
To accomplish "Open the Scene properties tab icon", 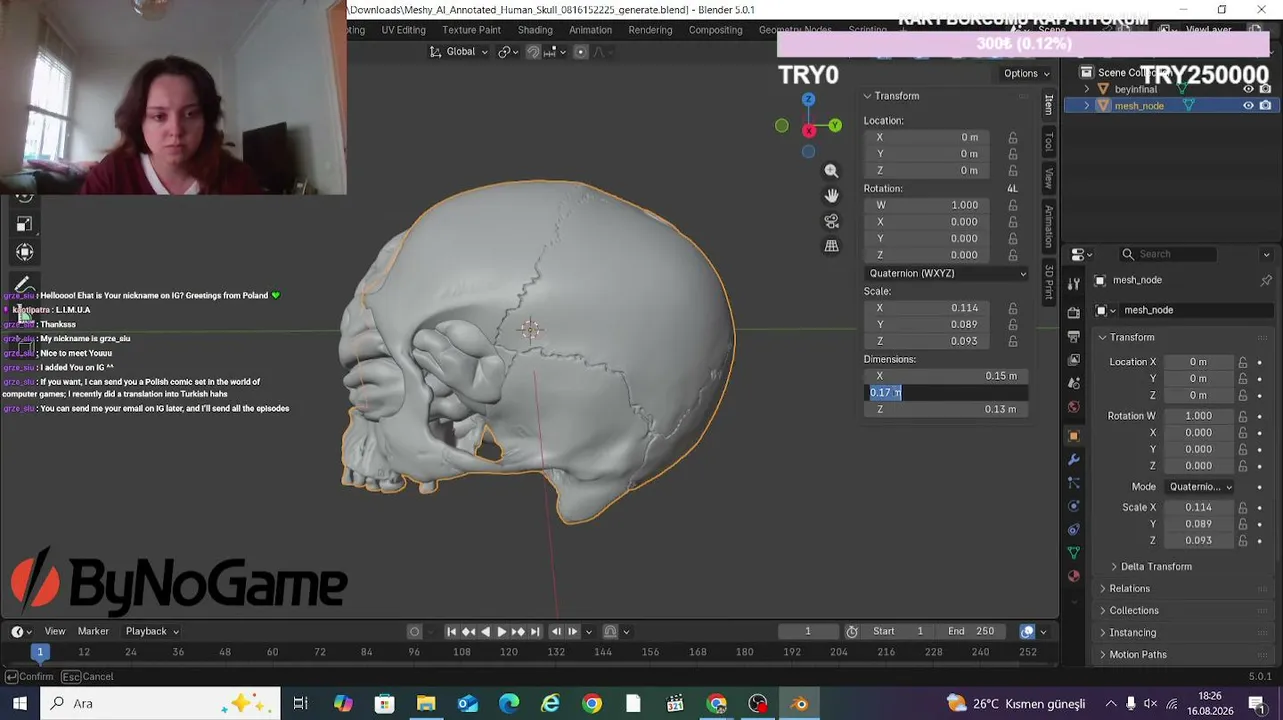I will pyautogui.click(x=1074, y=384).
